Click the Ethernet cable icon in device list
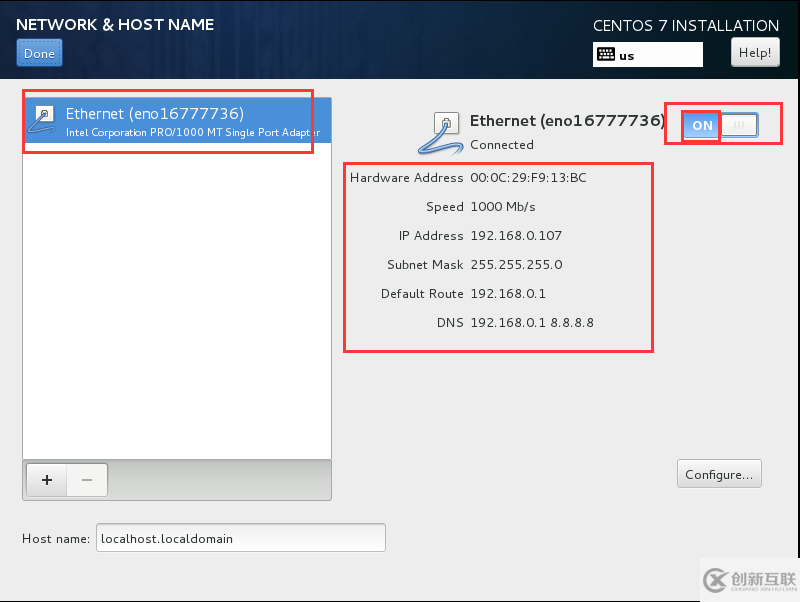The width and height of the screenshot is (800, 602). [42, 119]
